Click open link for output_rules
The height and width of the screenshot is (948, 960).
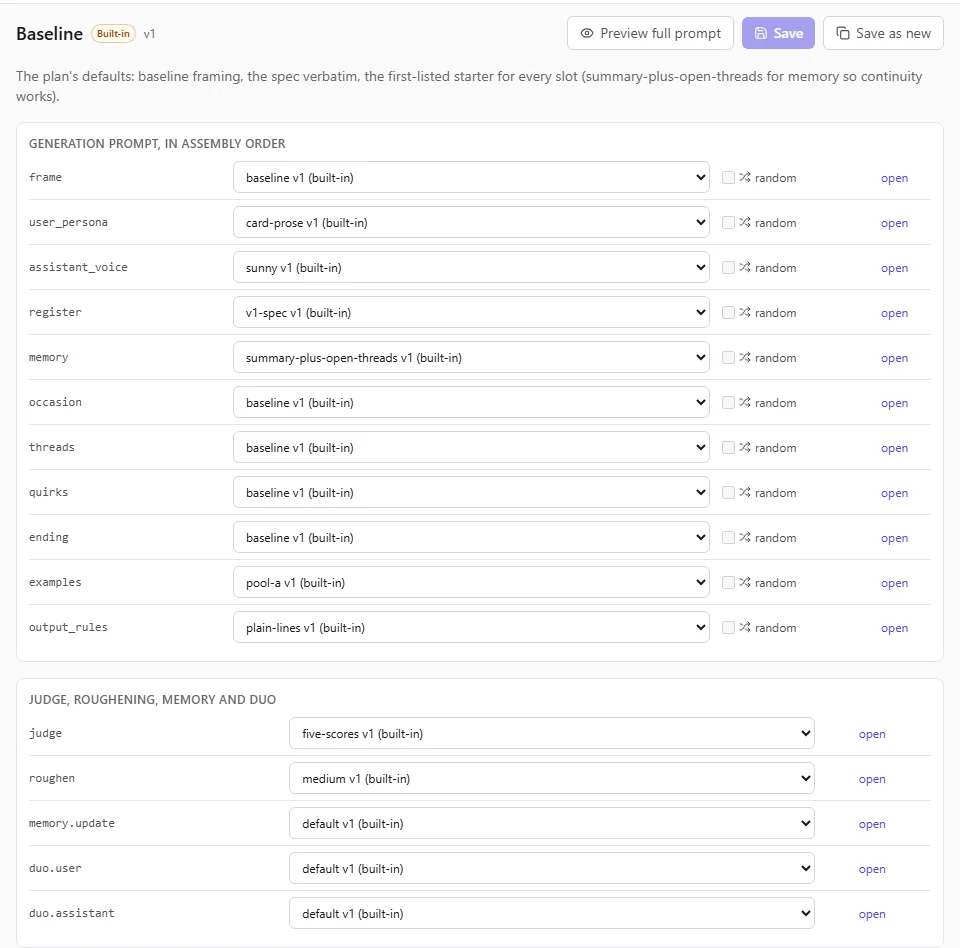click(894, 628)
